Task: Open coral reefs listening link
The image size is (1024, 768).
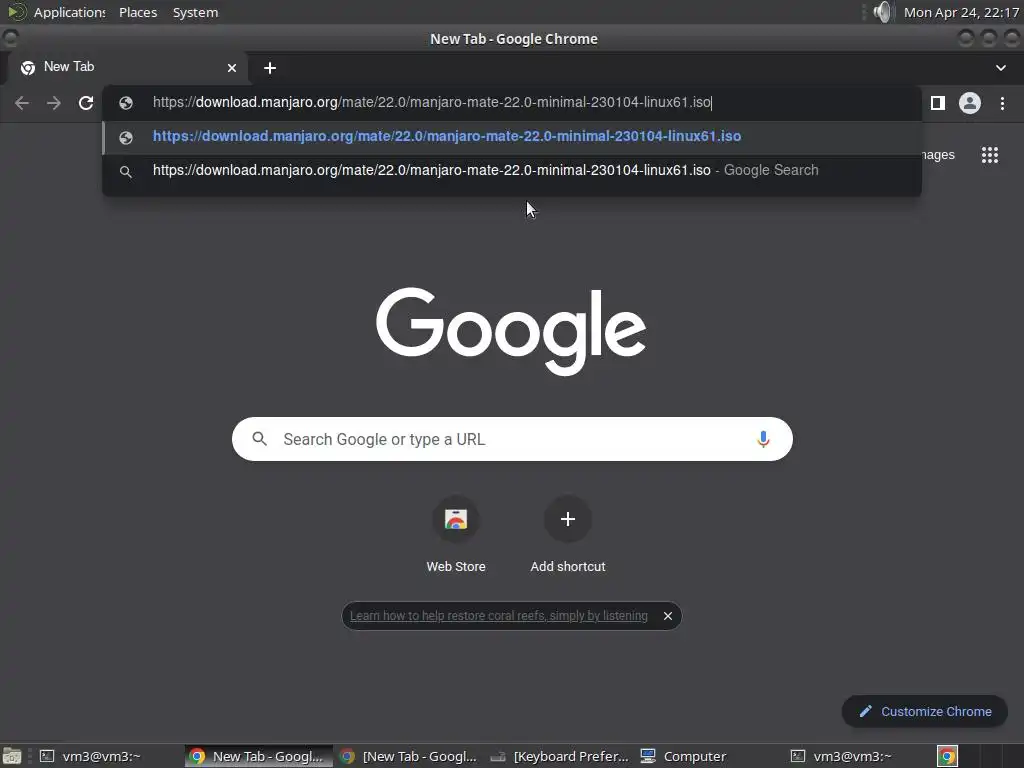Action: [498, 616]
